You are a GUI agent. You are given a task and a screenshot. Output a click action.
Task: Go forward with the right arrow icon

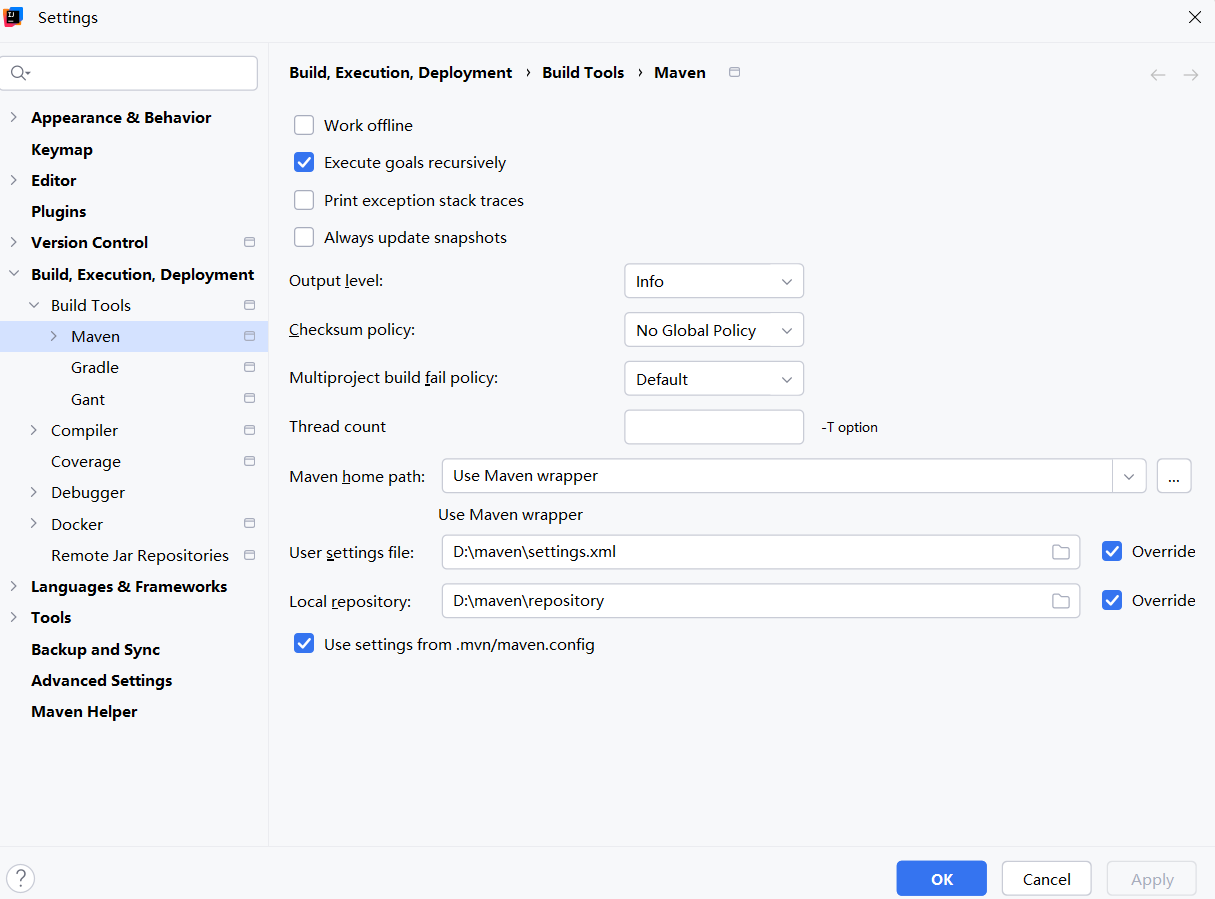point(1191,75)
